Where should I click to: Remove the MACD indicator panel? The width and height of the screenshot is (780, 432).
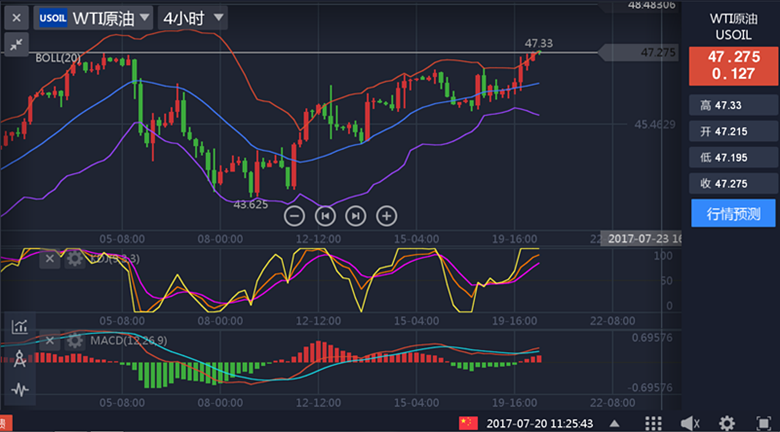click(x=50, y=340)
